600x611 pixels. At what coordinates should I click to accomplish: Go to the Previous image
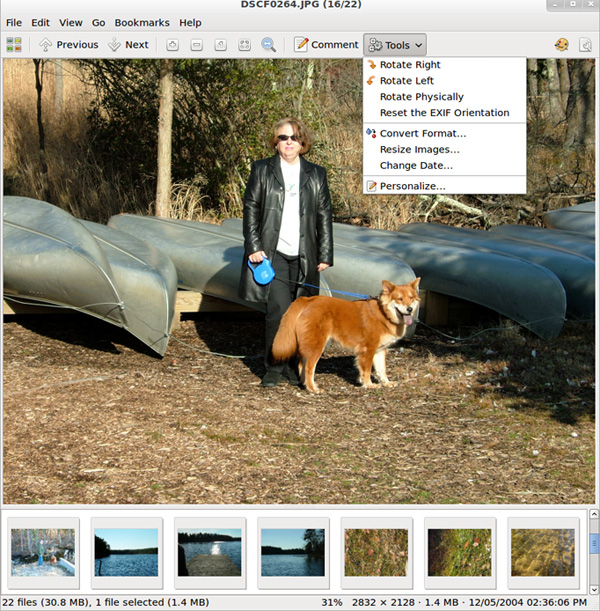click(69, 45)
